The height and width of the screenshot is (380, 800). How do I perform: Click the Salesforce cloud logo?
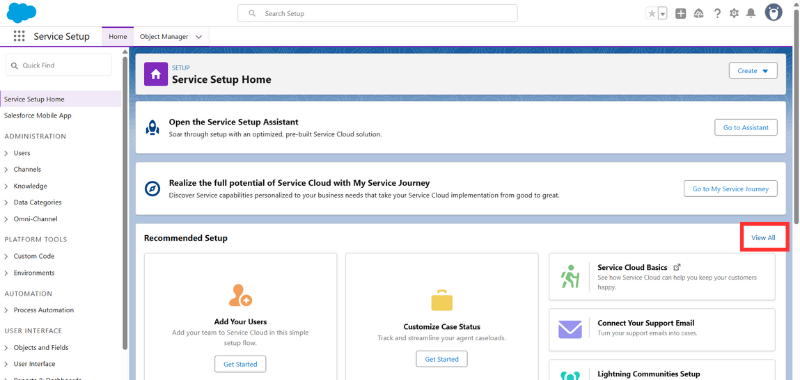(x=21, y=13)
